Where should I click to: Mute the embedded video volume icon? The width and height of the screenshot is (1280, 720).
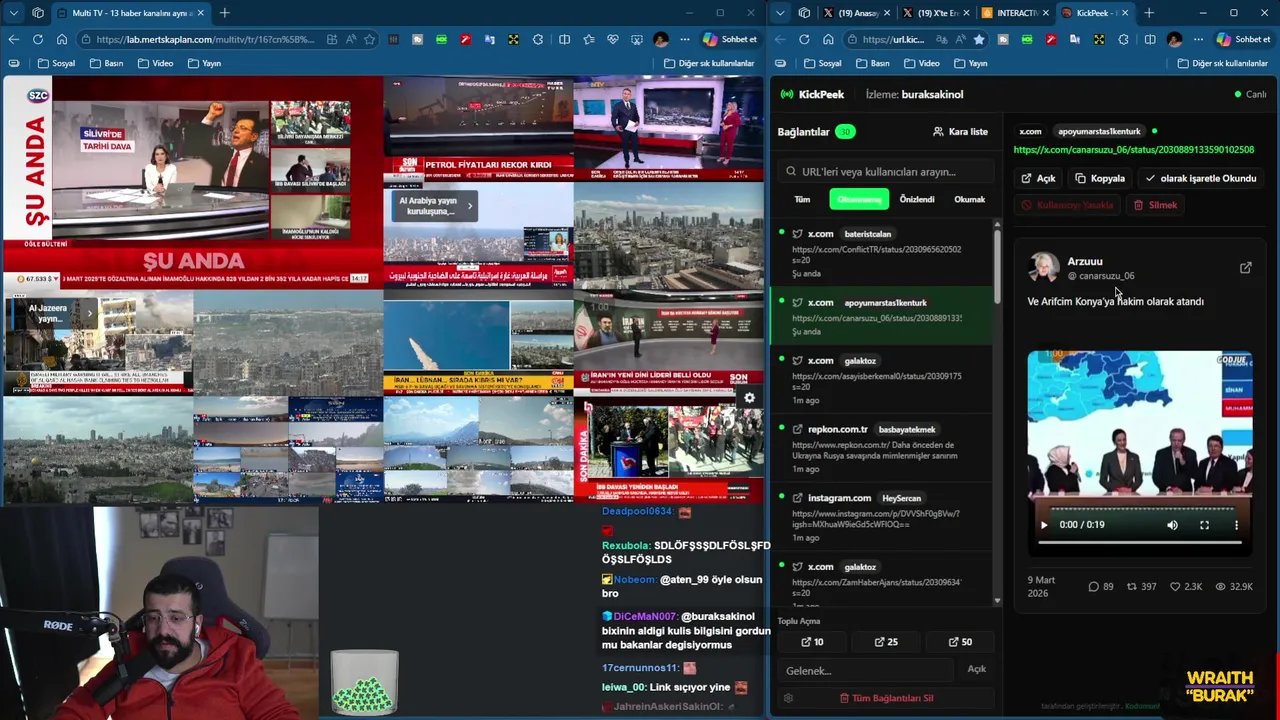[1172, 524]
